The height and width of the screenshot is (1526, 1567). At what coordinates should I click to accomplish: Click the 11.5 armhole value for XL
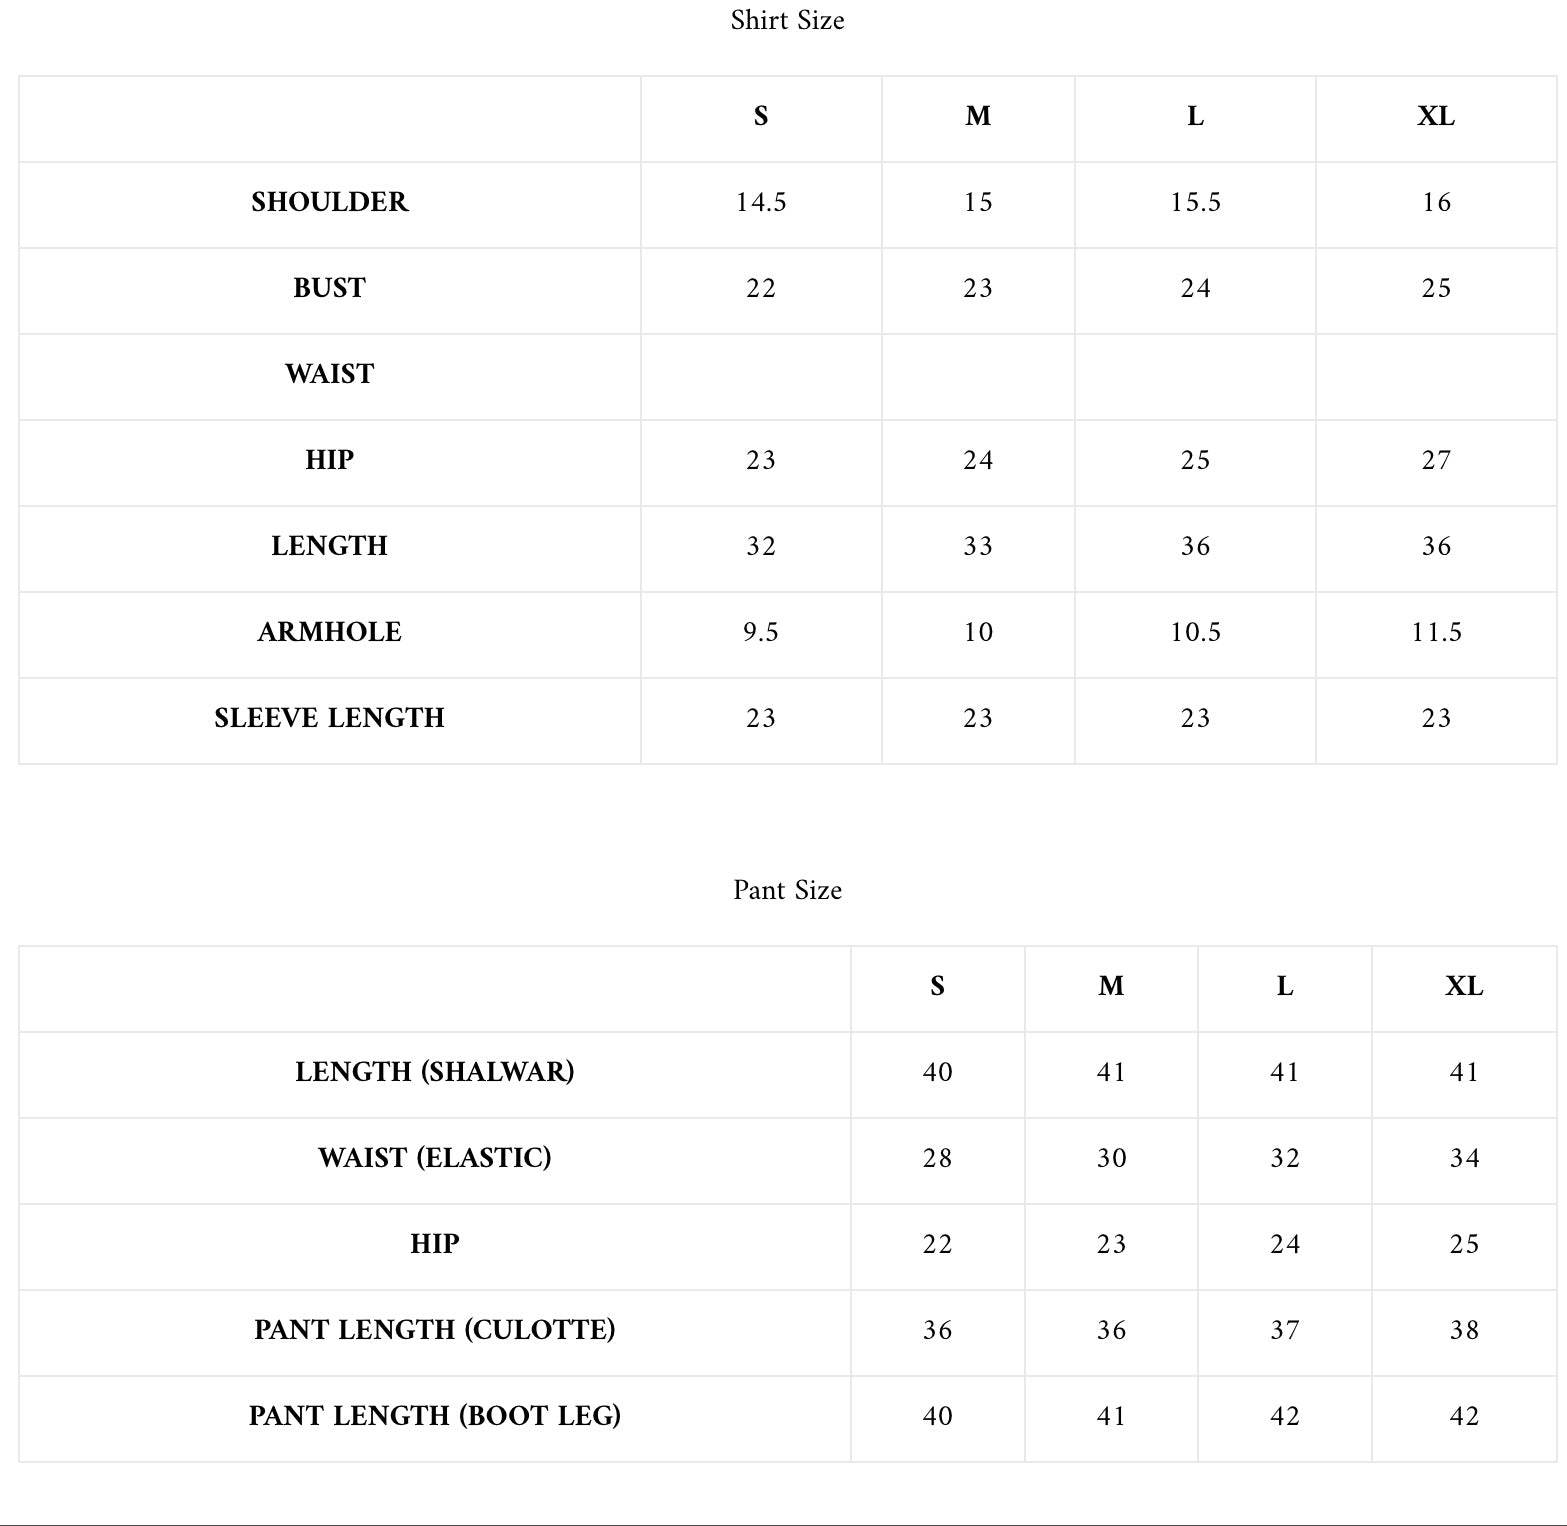pyautogui.click(x=1436, y=632)
